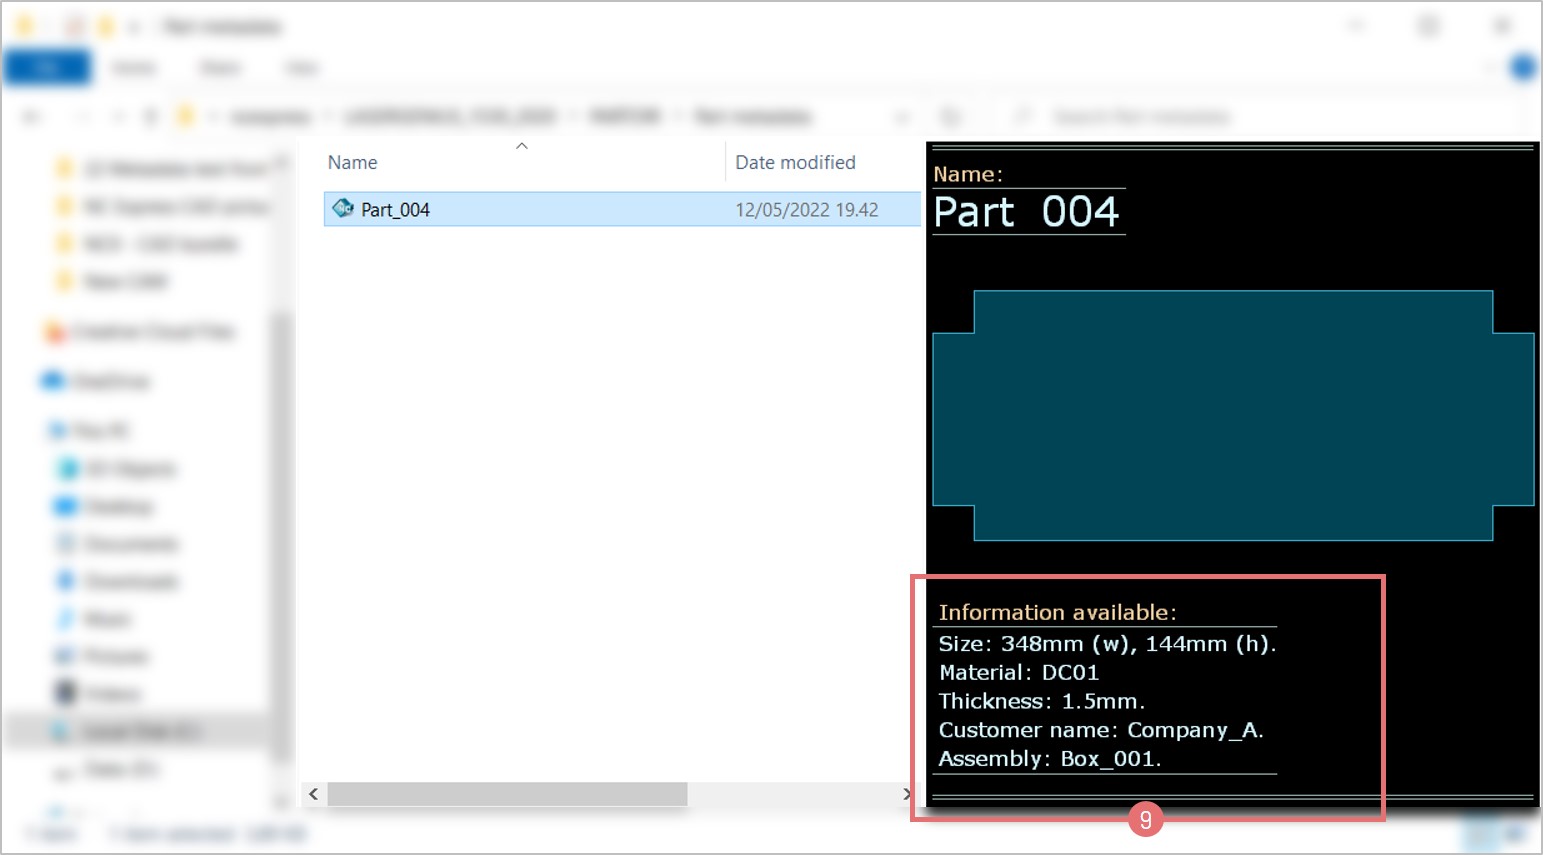Click the Search box in Explorer
Screen dimensions: 1543x855
click(1140, 117)
